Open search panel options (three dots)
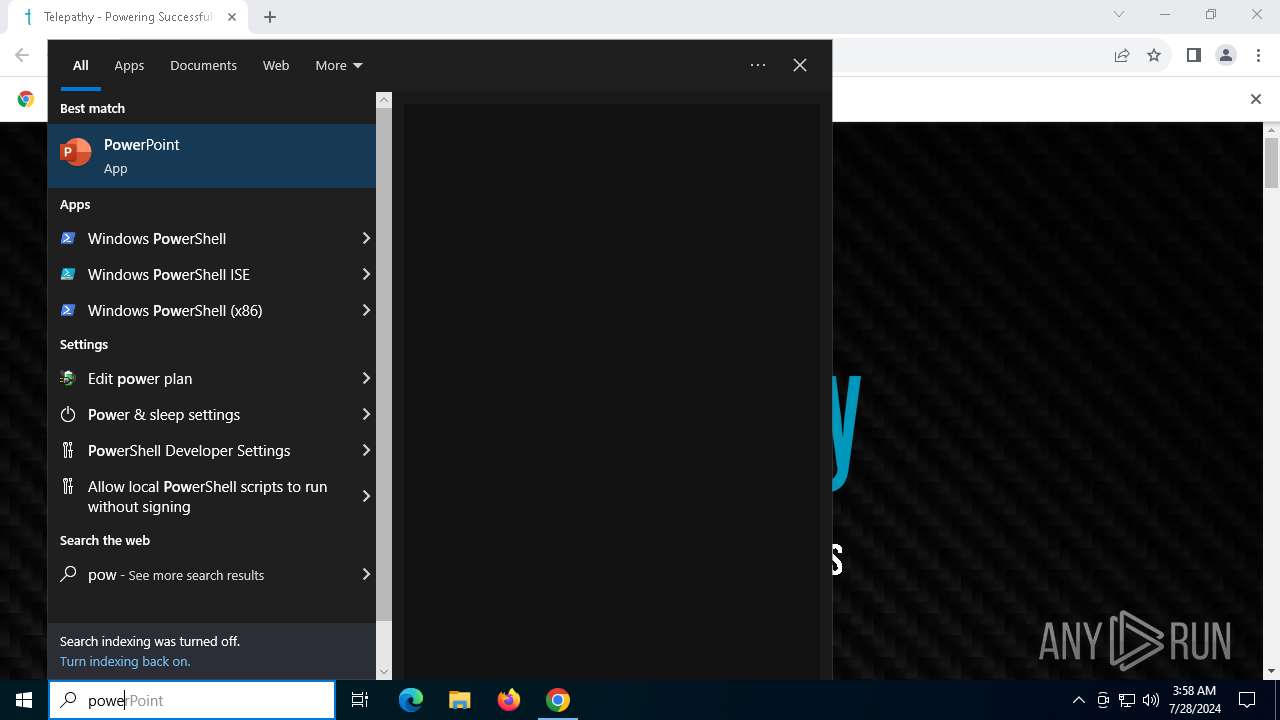 pos(758,65)
